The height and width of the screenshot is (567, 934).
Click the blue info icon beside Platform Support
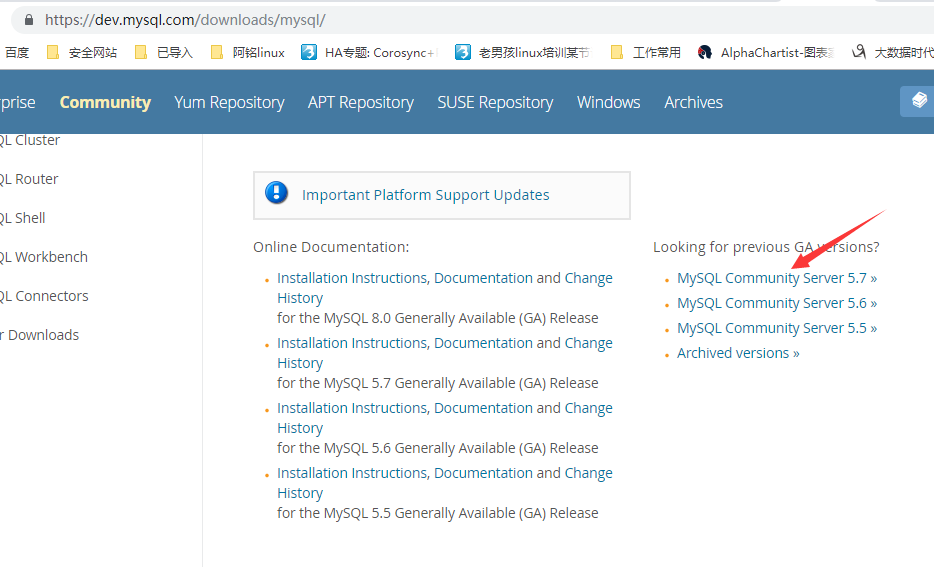pos(277,194)
